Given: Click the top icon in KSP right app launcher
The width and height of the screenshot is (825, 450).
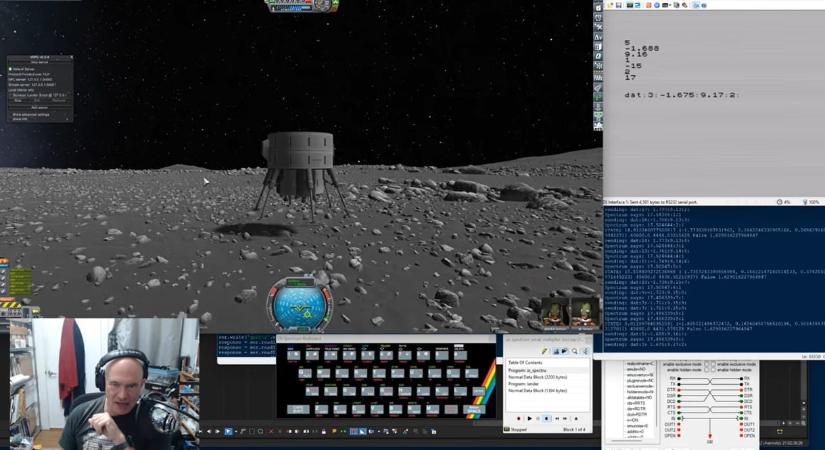Looking at the screenshot, I should [x=598, y=7].
